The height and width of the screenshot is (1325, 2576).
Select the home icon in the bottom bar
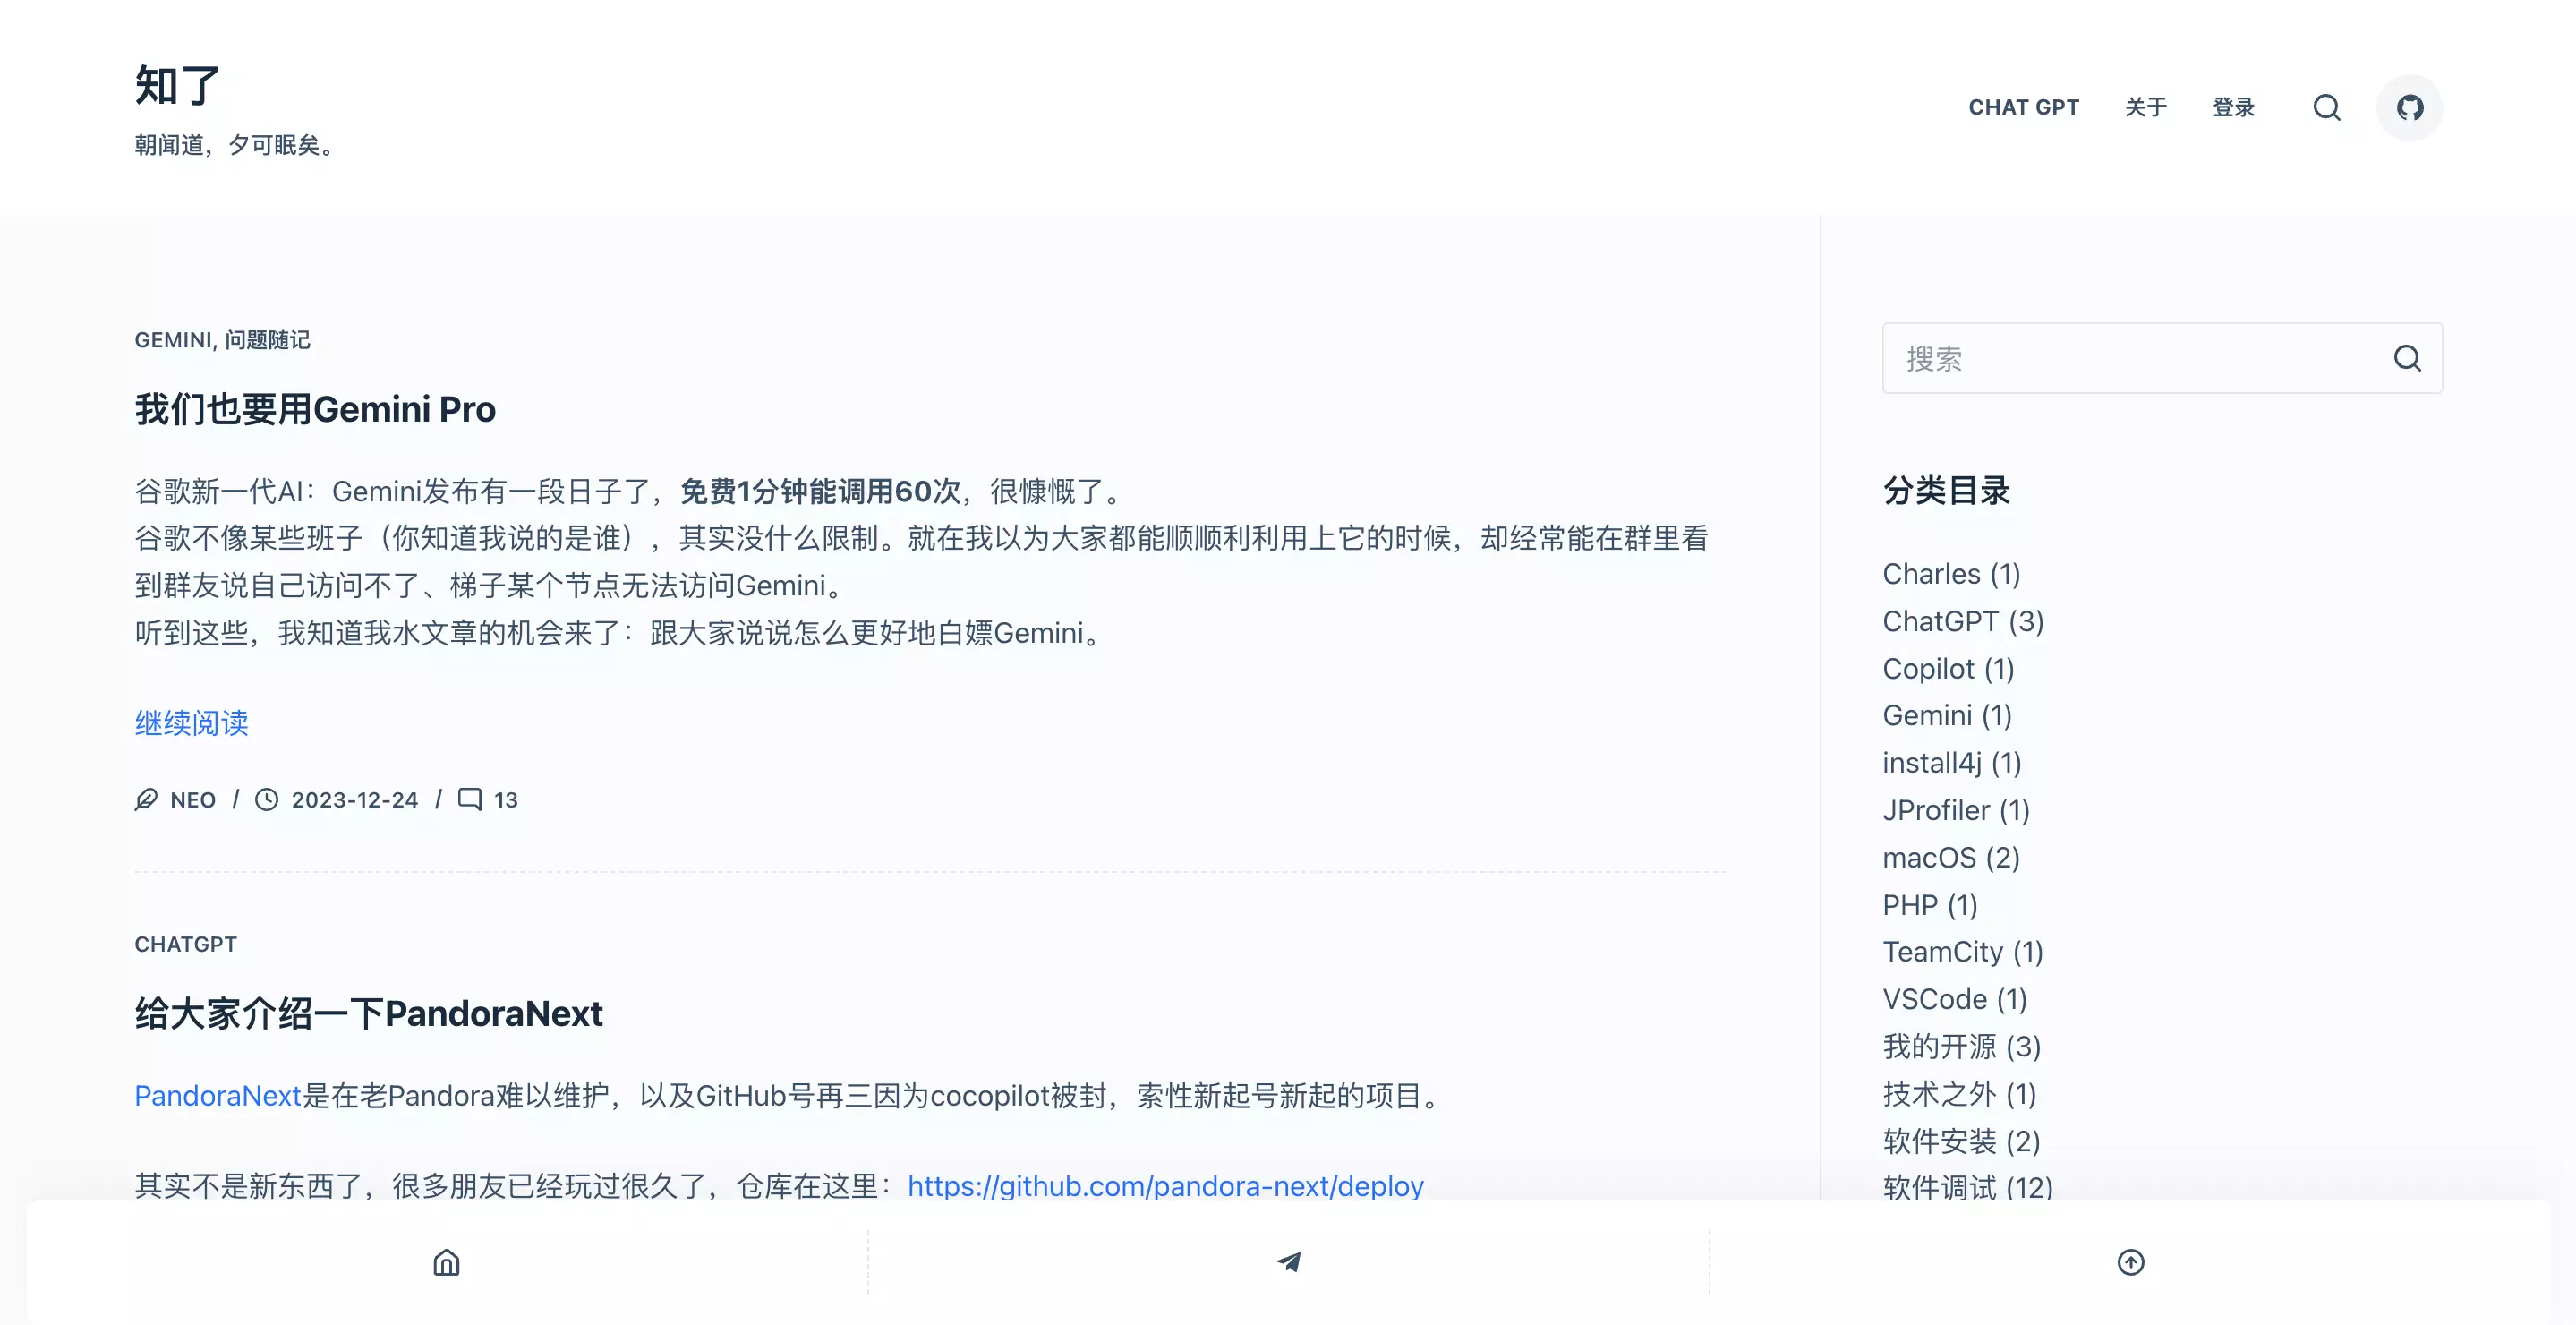tap(447, 1262)
